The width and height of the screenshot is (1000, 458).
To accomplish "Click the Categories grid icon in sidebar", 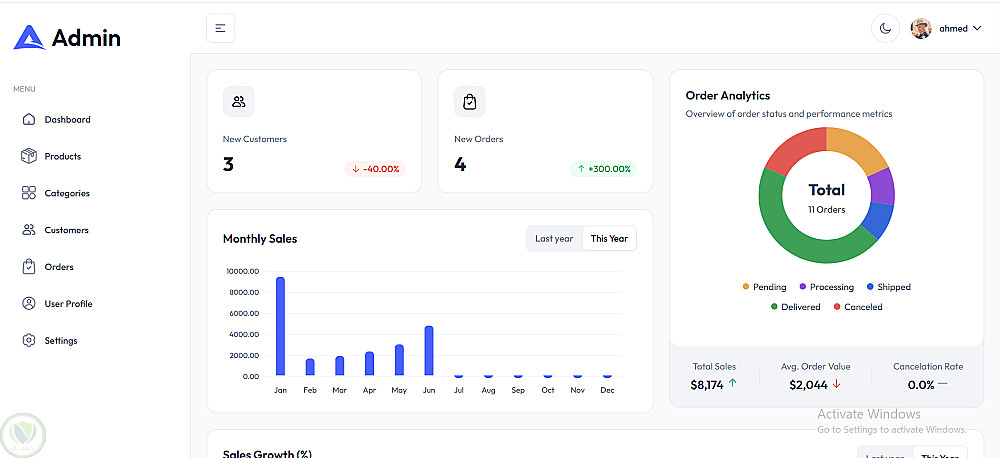I will pyautogui.click(x=29, y=193).
